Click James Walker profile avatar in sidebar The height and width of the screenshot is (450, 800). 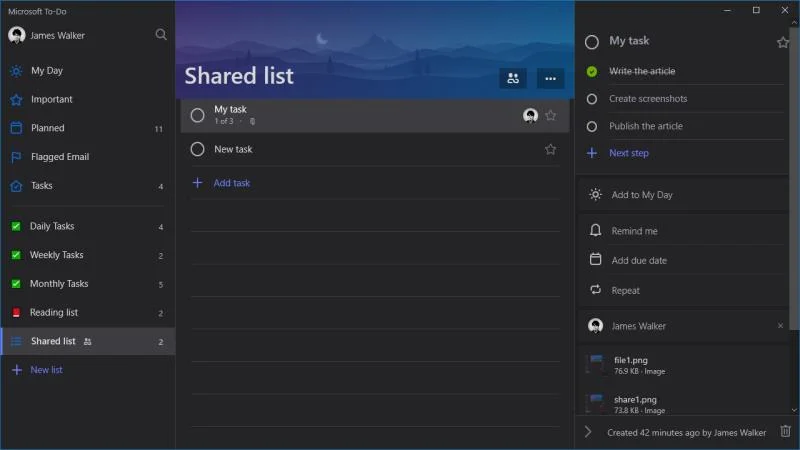(17, 35)
